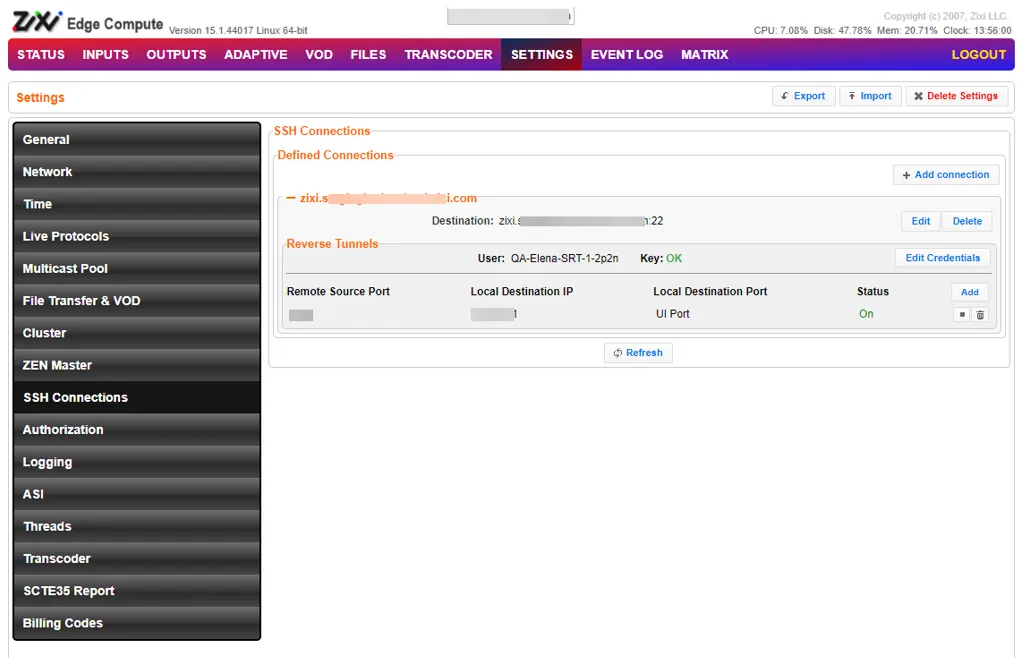Collapse the zixi connection section
Image resolution: width=1018 pixels, height=658 pixels.
291,198
